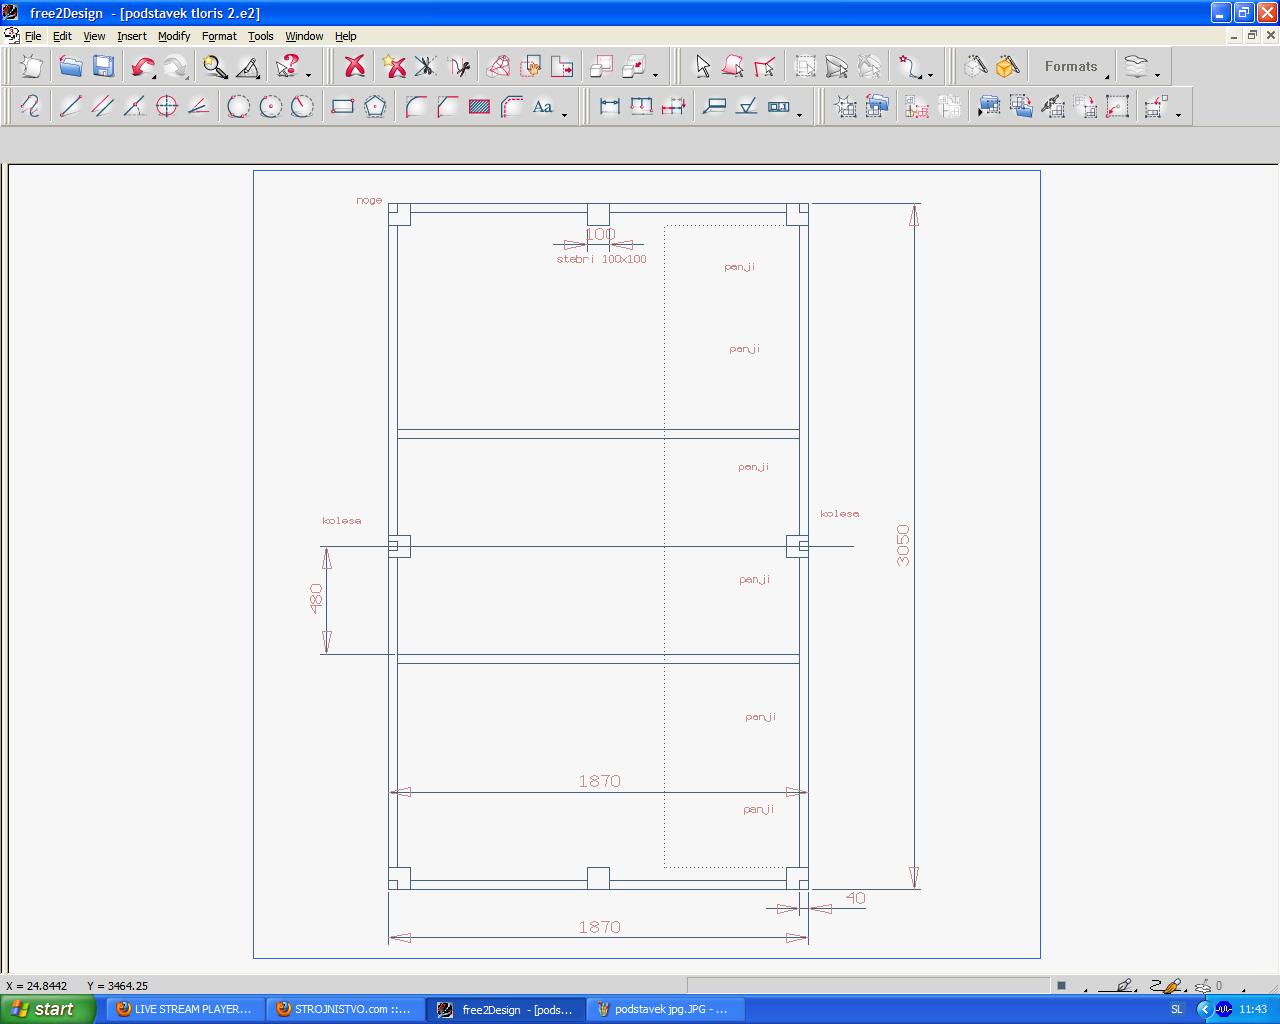Open the Formats dropdown
This screenshot has width=1280, height=1024.
coord(1072,67)
